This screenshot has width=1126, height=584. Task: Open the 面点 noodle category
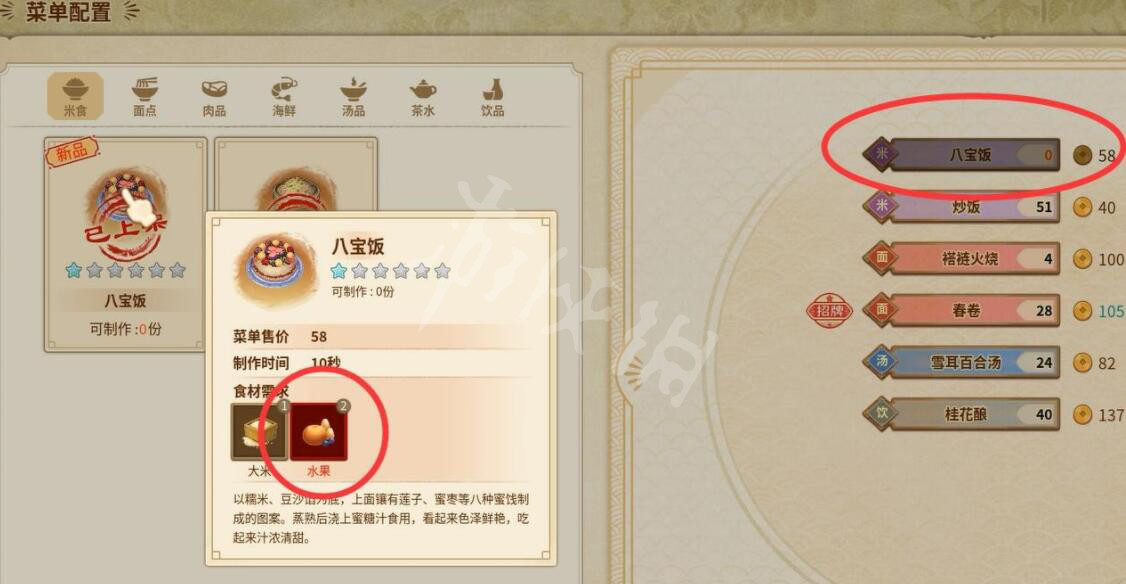[144, 96]
